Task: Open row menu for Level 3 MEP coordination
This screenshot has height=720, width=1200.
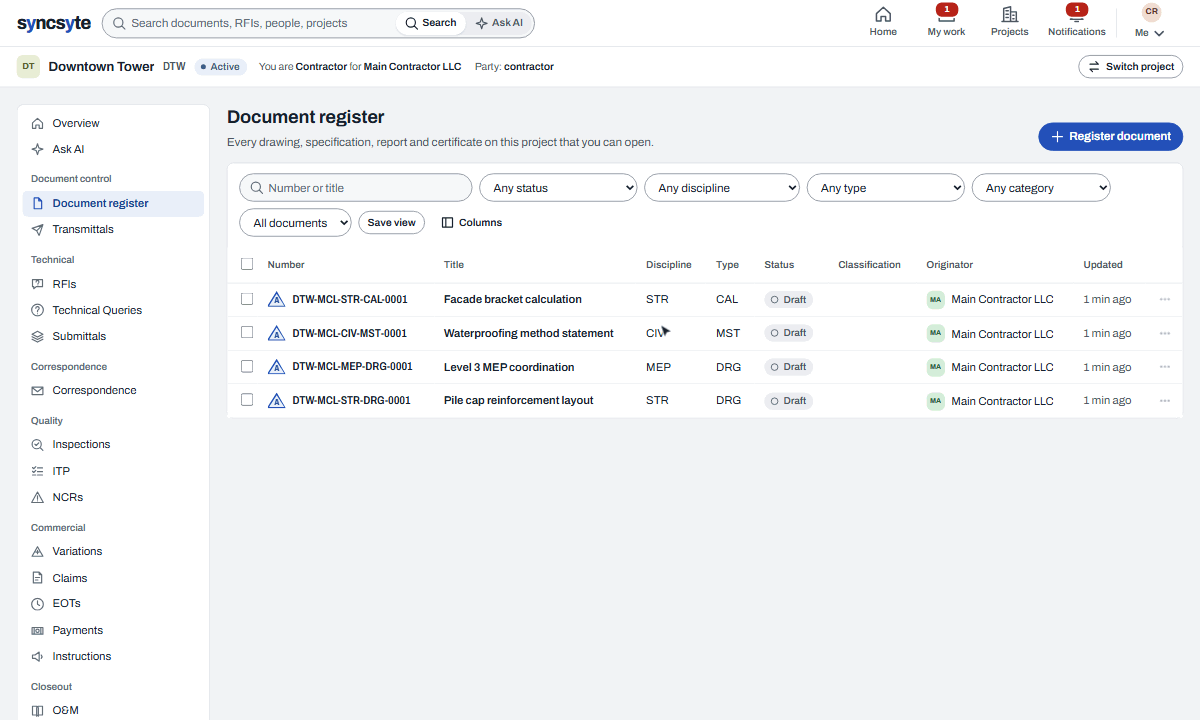Action: tap(1165, 367)
